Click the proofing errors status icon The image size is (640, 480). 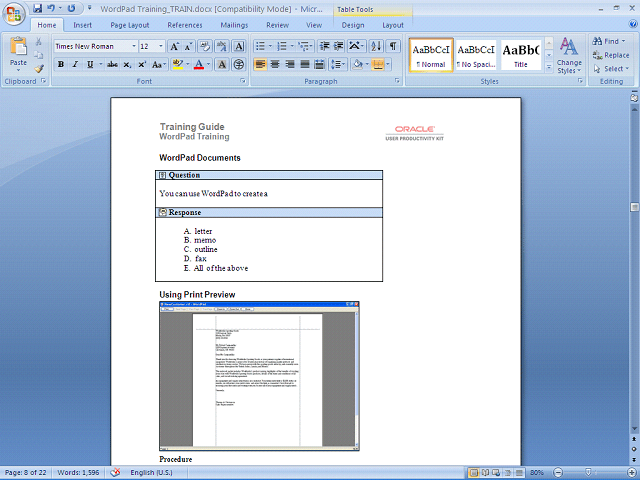(x=116, y=473)
